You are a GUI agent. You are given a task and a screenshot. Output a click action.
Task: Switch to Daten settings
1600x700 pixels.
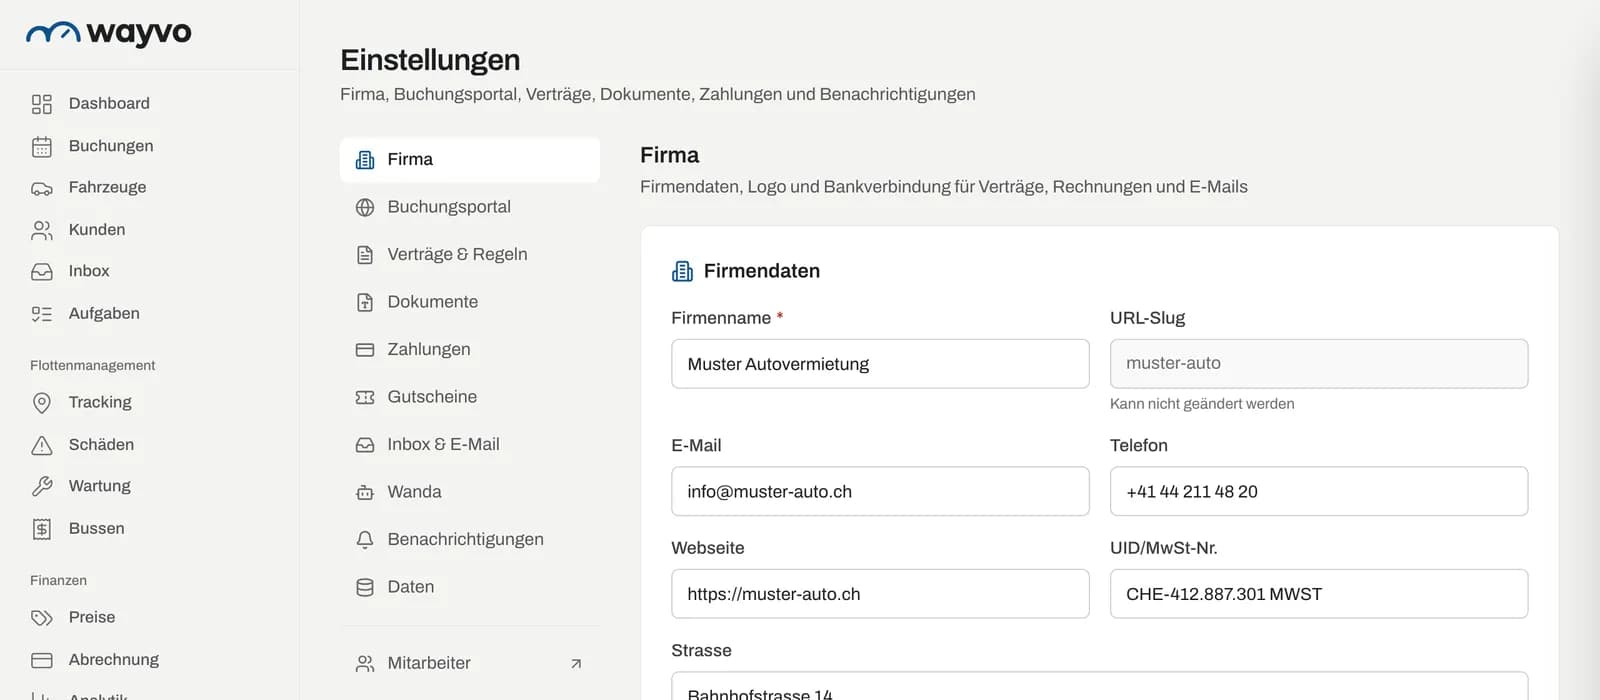[470, 587]
